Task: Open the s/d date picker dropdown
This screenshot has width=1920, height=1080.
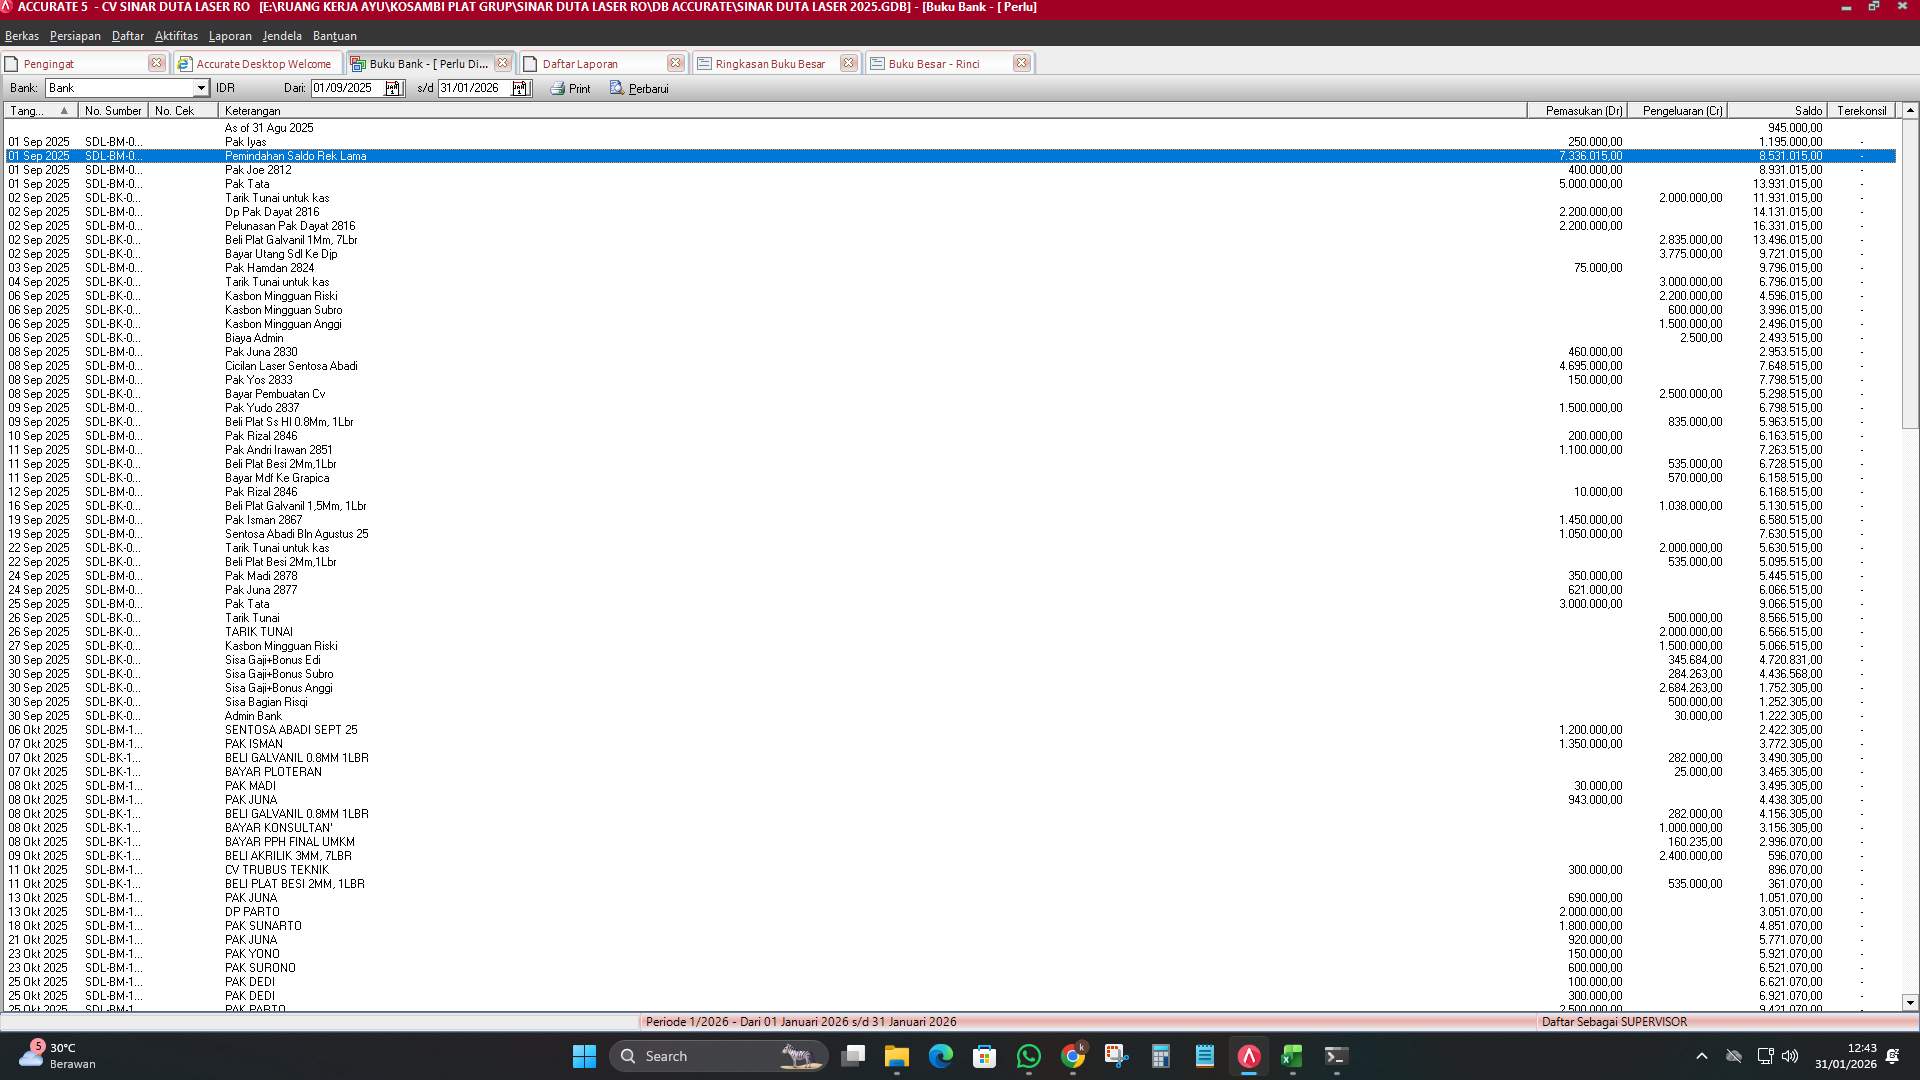Action: pos(521,88)
